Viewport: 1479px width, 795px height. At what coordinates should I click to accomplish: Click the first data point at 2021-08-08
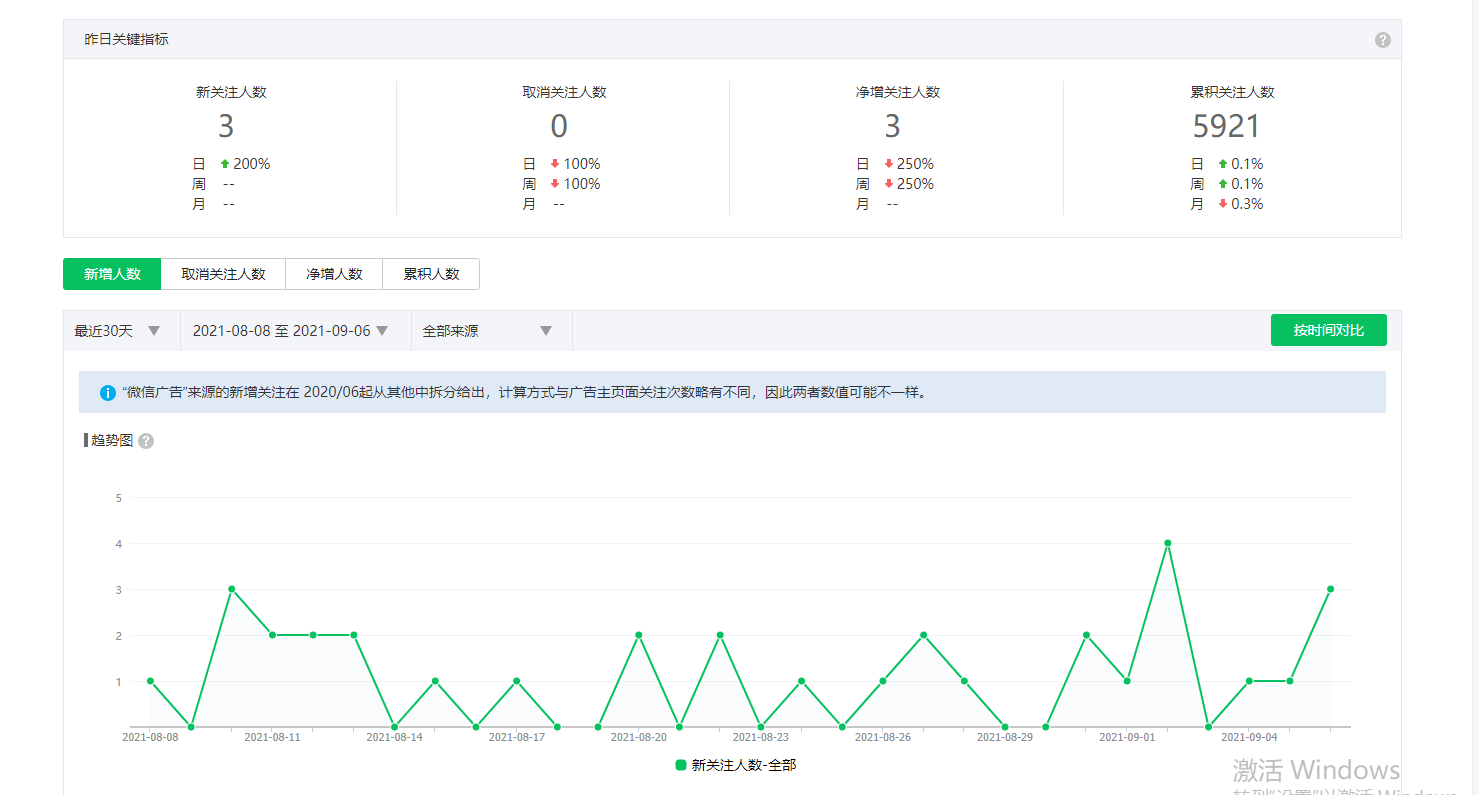pos(150,681)
